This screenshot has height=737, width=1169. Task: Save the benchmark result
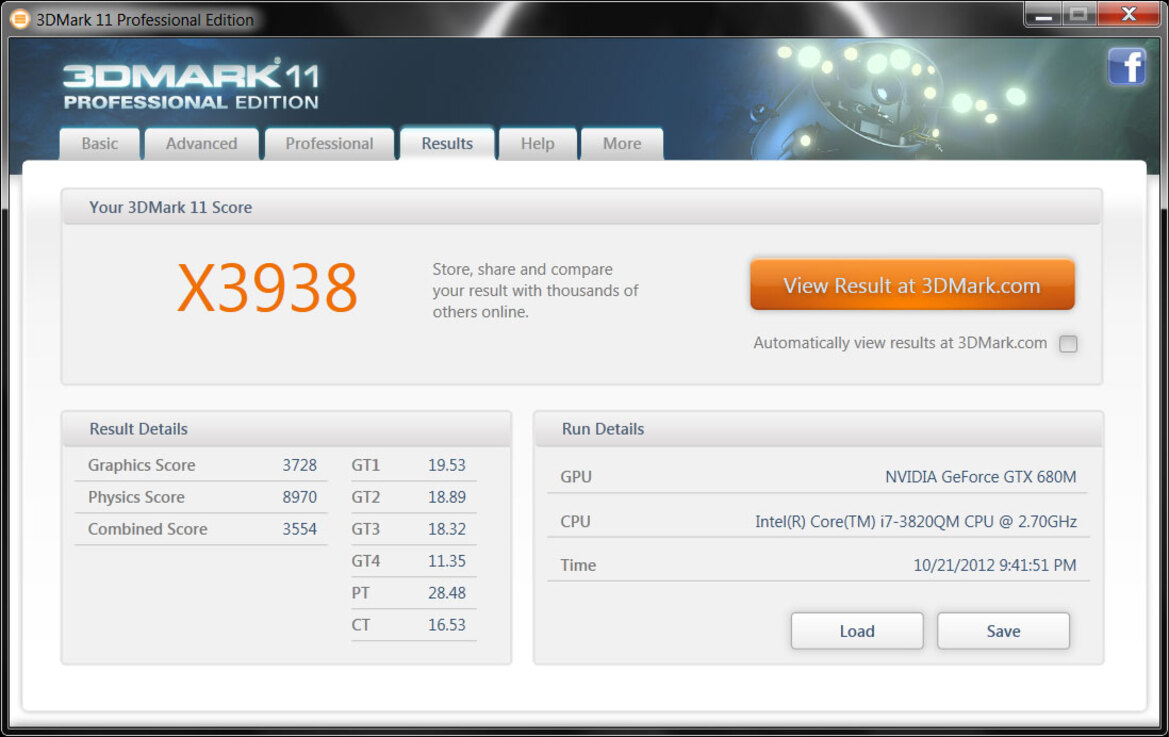point(1003,631)
